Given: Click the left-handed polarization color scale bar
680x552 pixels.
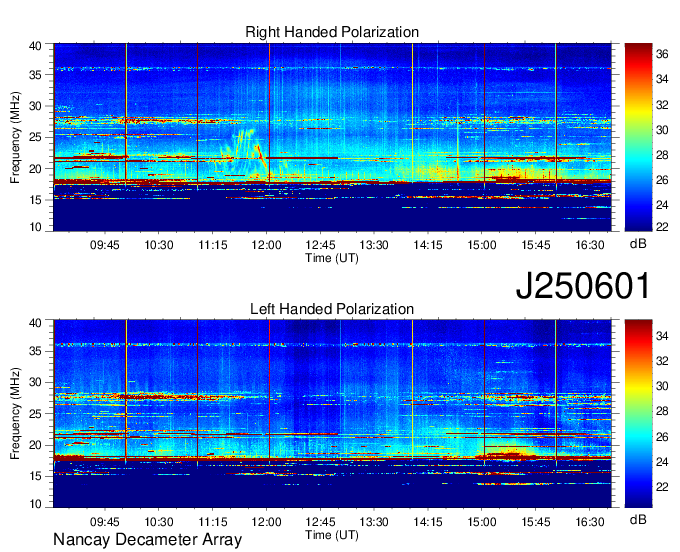Looking at the screenshot, I should click(638, 414).
